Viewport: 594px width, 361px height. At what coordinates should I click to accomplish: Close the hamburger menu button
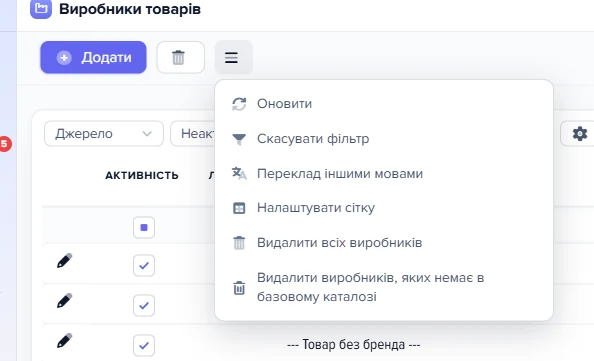click(x=234, y=58)
